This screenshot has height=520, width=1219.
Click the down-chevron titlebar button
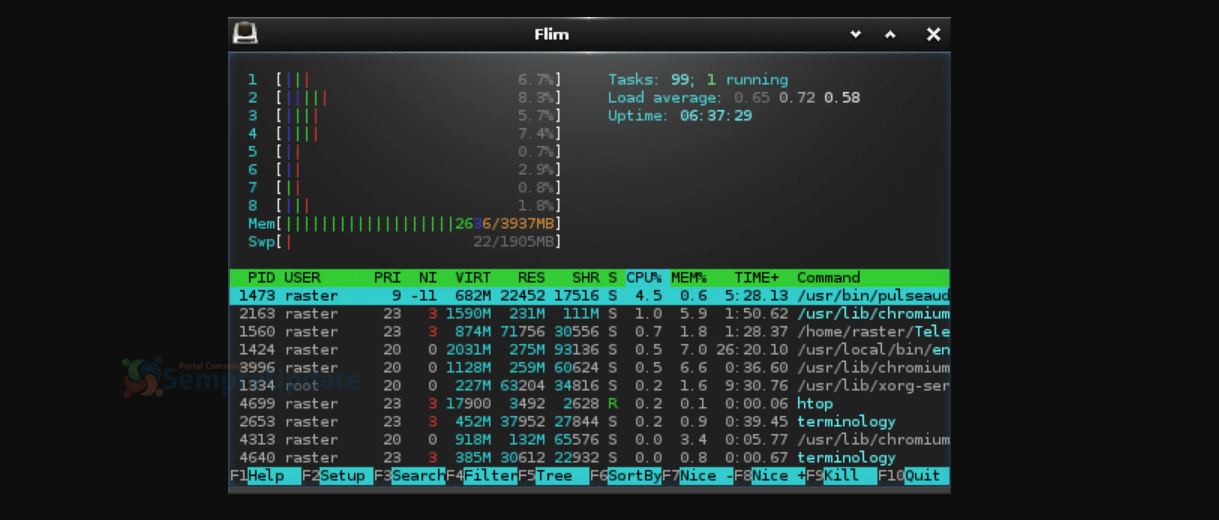point(856,34)
